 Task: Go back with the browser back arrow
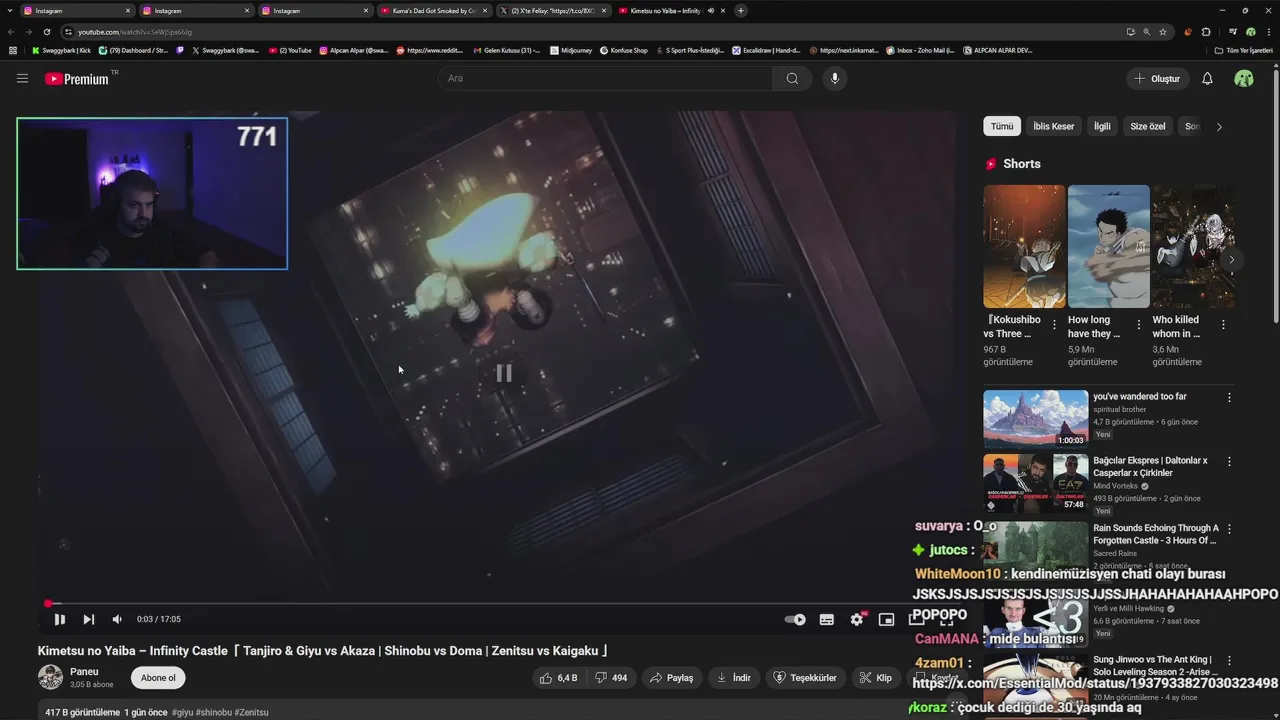pyautogui.click(x=11, y=32)
